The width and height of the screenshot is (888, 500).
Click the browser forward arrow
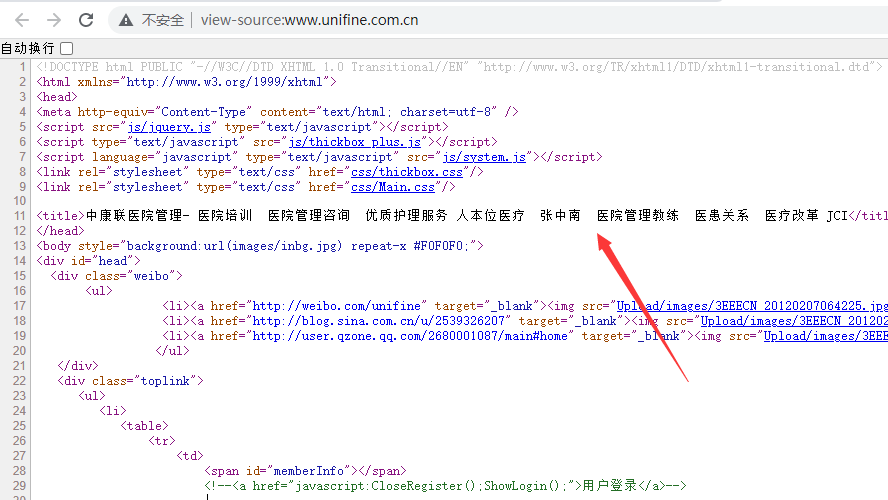(53, 20)
